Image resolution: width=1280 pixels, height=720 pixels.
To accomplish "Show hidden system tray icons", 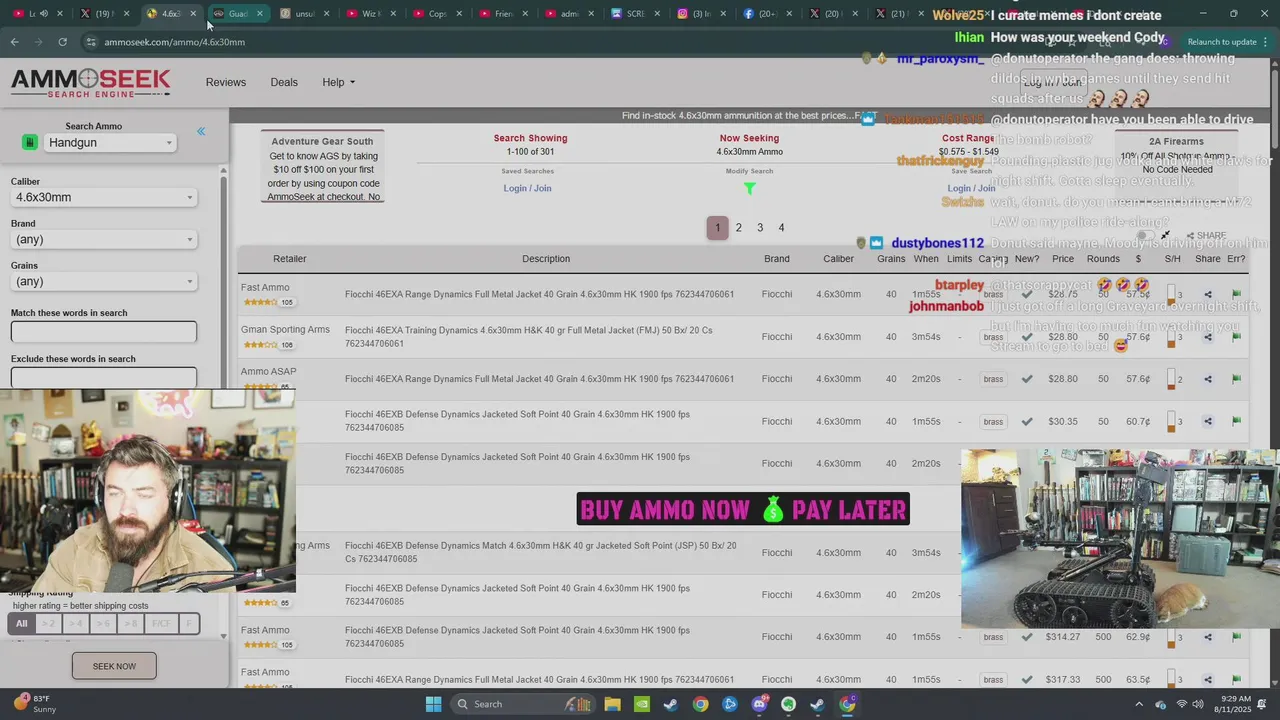I will [1139, 704].
